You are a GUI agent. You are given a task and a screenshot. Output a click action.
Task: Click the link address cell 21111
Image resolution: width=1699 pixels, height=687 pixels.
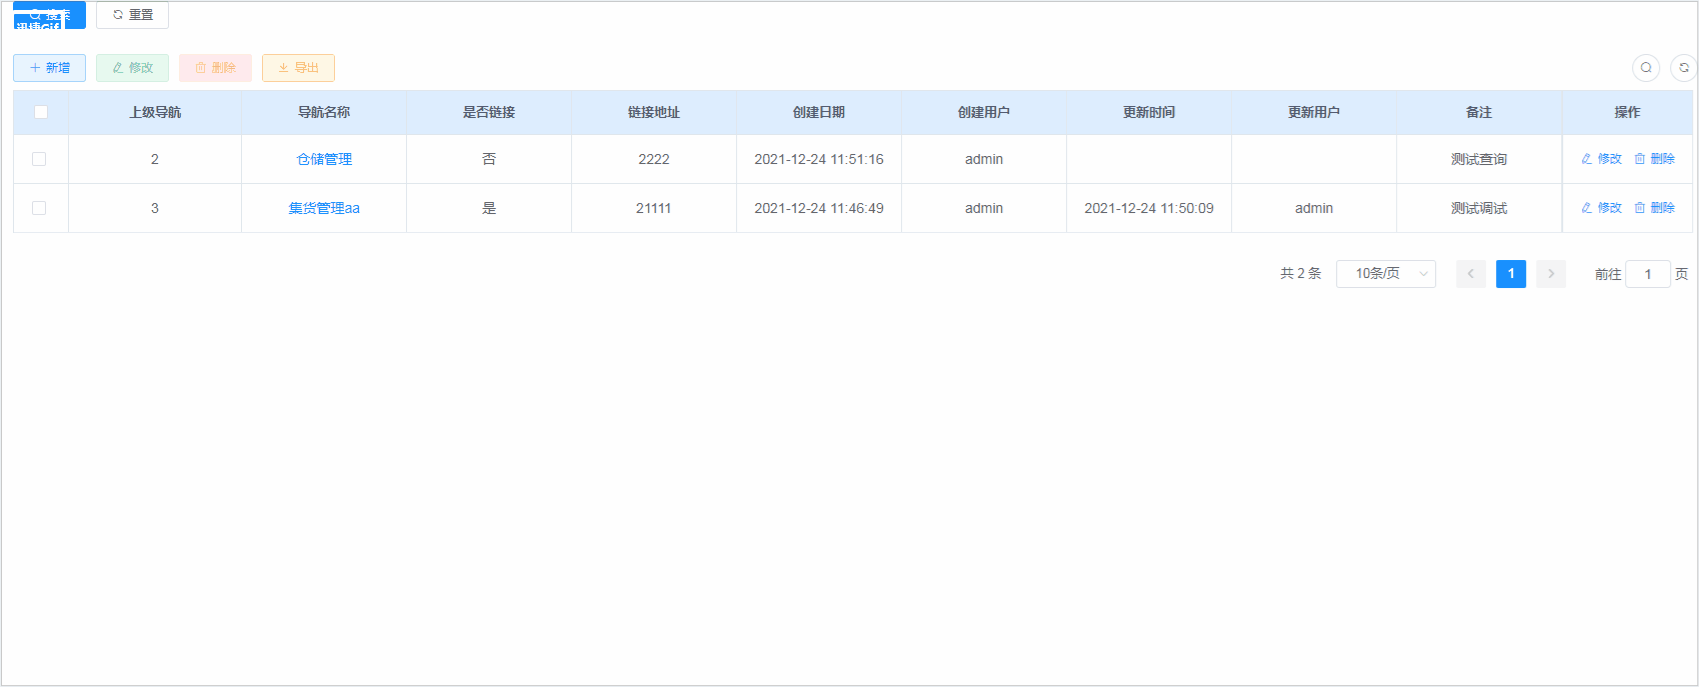tap(654, 208)
